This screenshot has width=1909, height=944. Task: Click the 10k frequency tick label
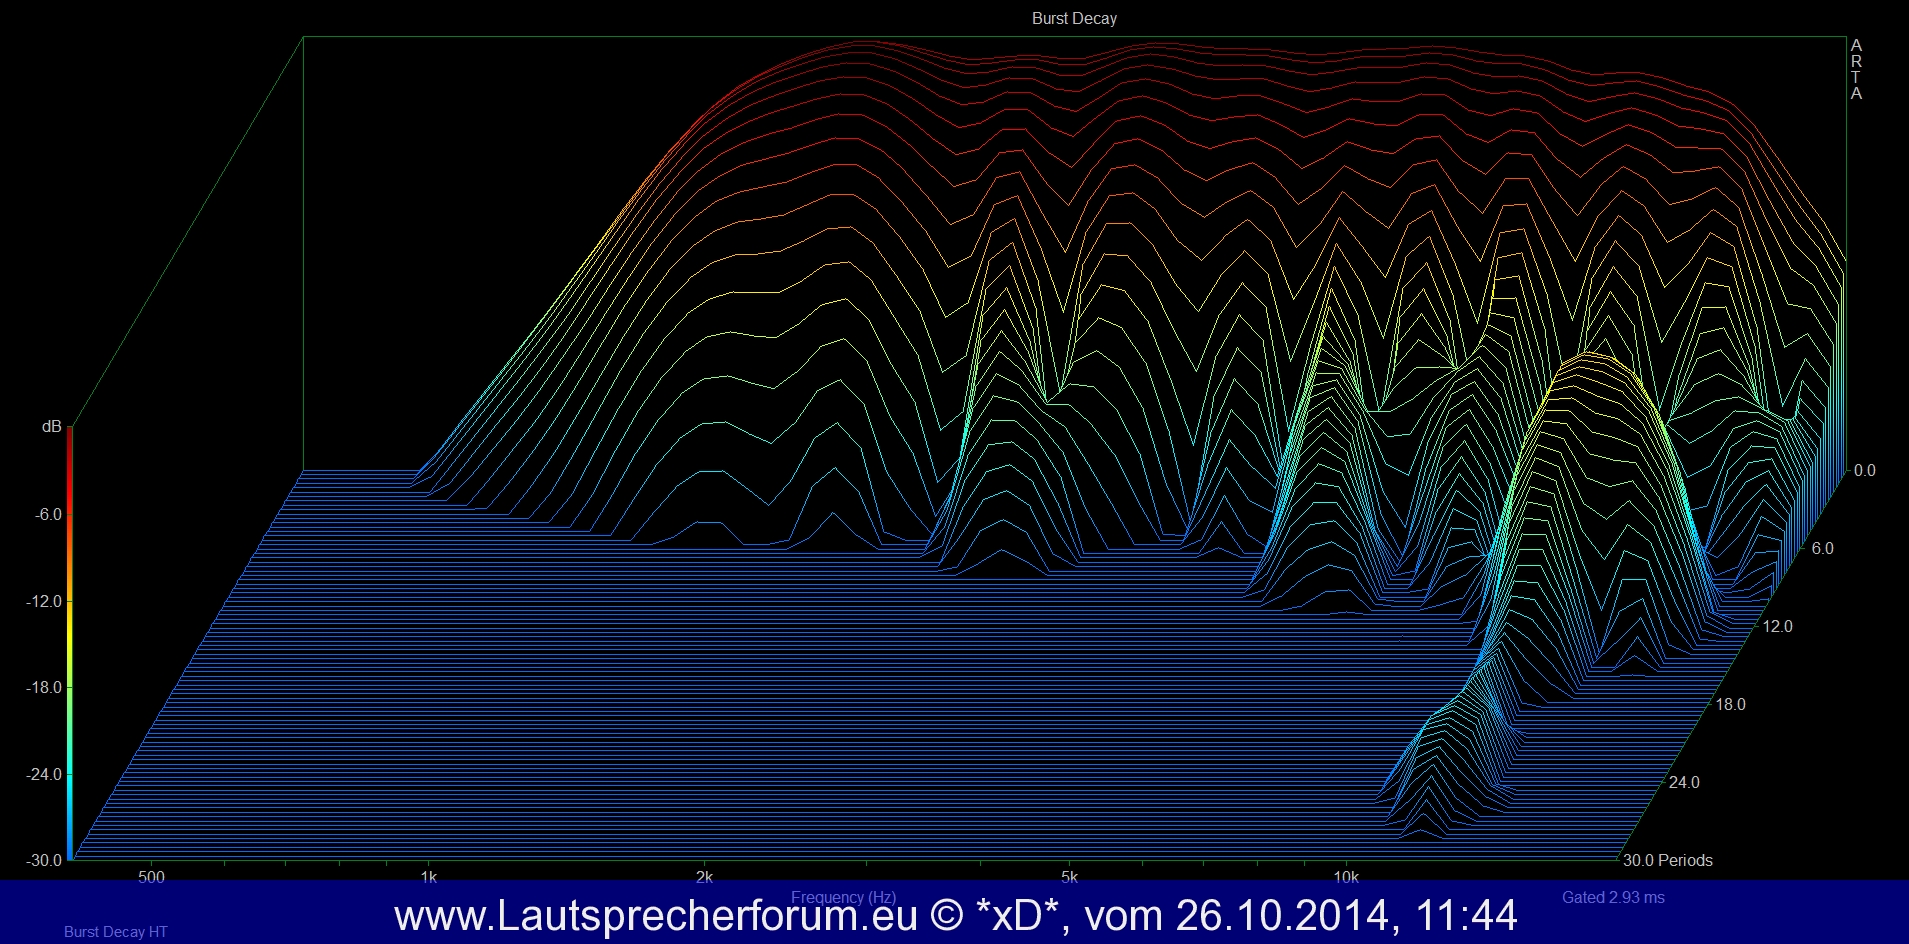point(1346,877)
